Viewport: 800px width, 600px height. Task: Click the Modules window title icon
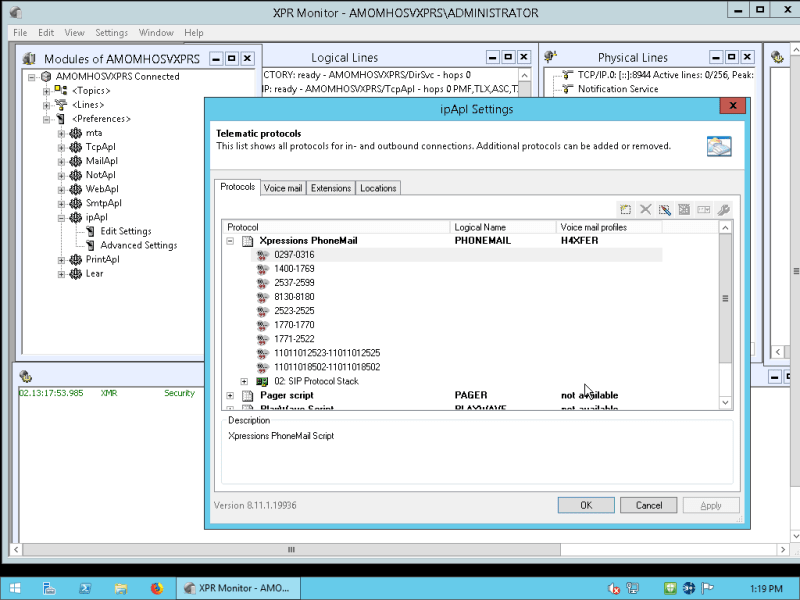29,59
